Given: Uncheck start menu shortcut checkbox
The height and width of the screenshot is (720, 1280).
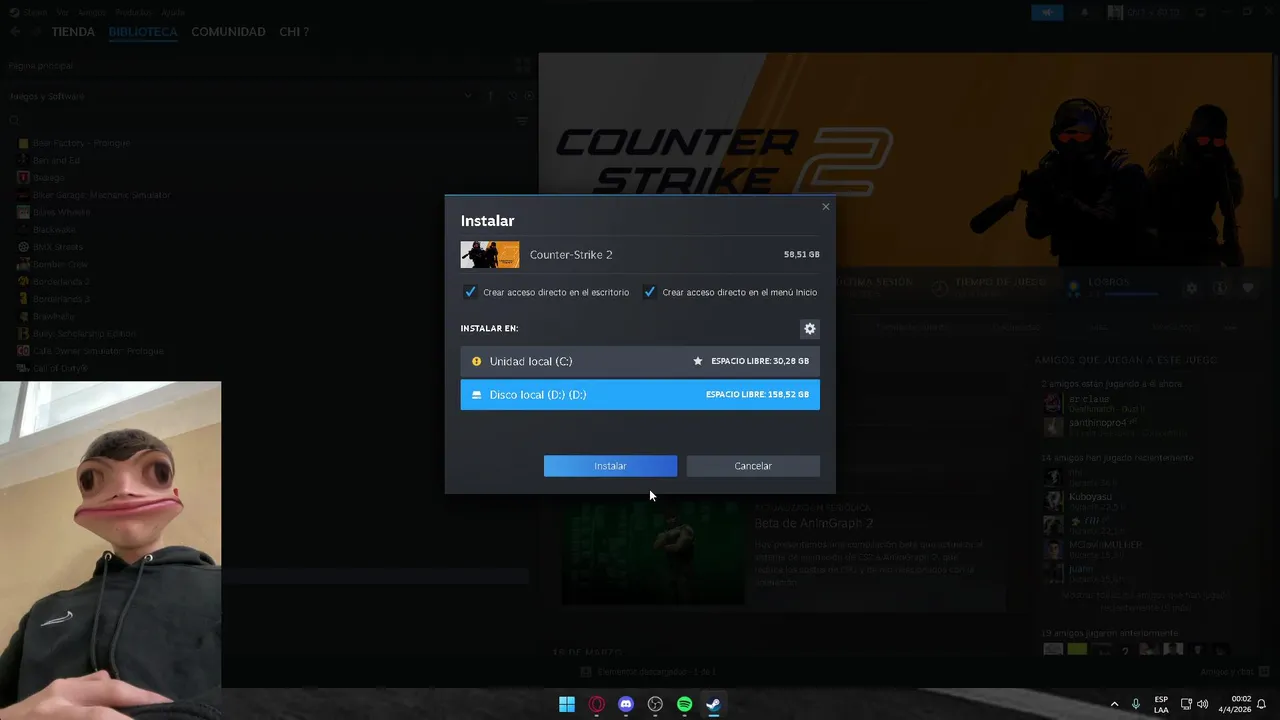Looking at the screenshot, I should click(x=650, y=292).
